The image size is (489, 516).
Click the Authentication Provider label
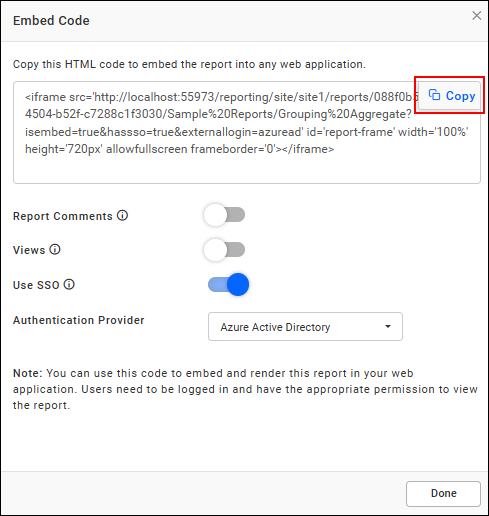(79, 320)
